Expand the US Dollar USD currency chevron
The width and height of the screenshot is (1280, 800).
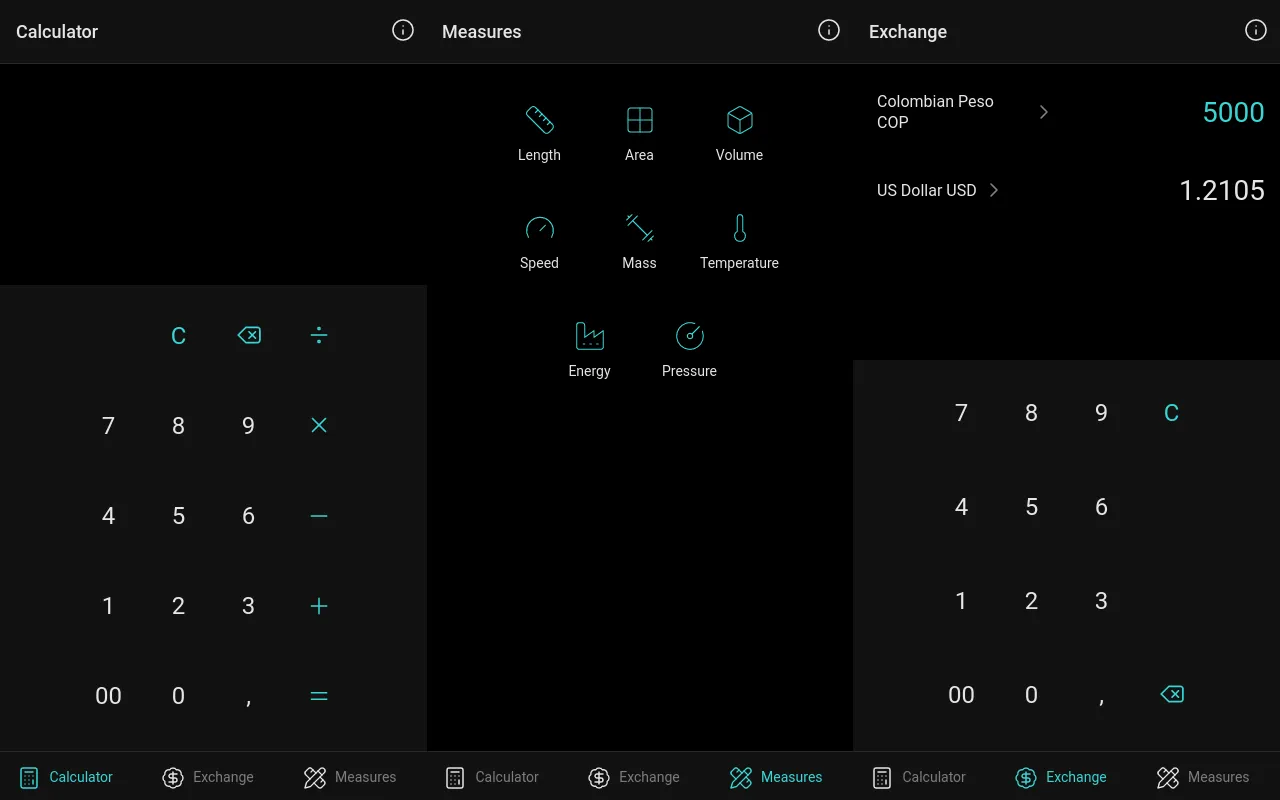click(x=994, y=190)
